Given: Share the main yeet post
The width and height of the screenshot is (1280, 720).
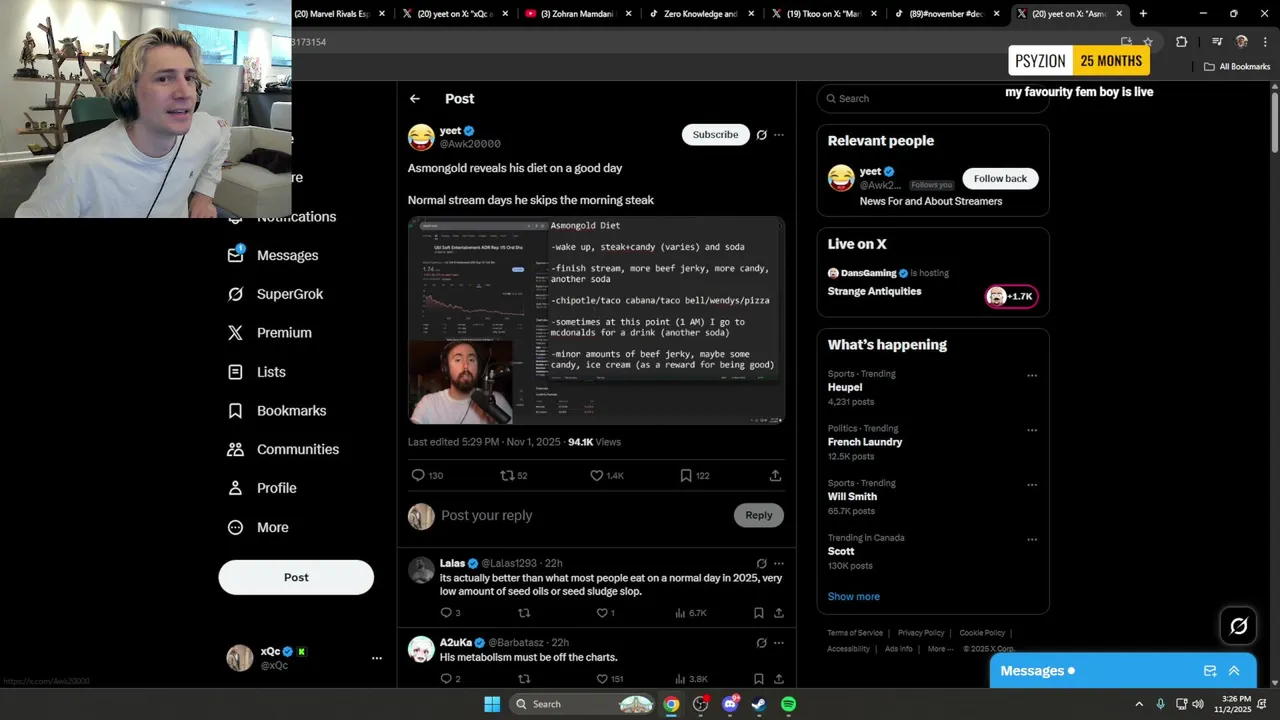Looking at the screenshot, I should [775, 476].
